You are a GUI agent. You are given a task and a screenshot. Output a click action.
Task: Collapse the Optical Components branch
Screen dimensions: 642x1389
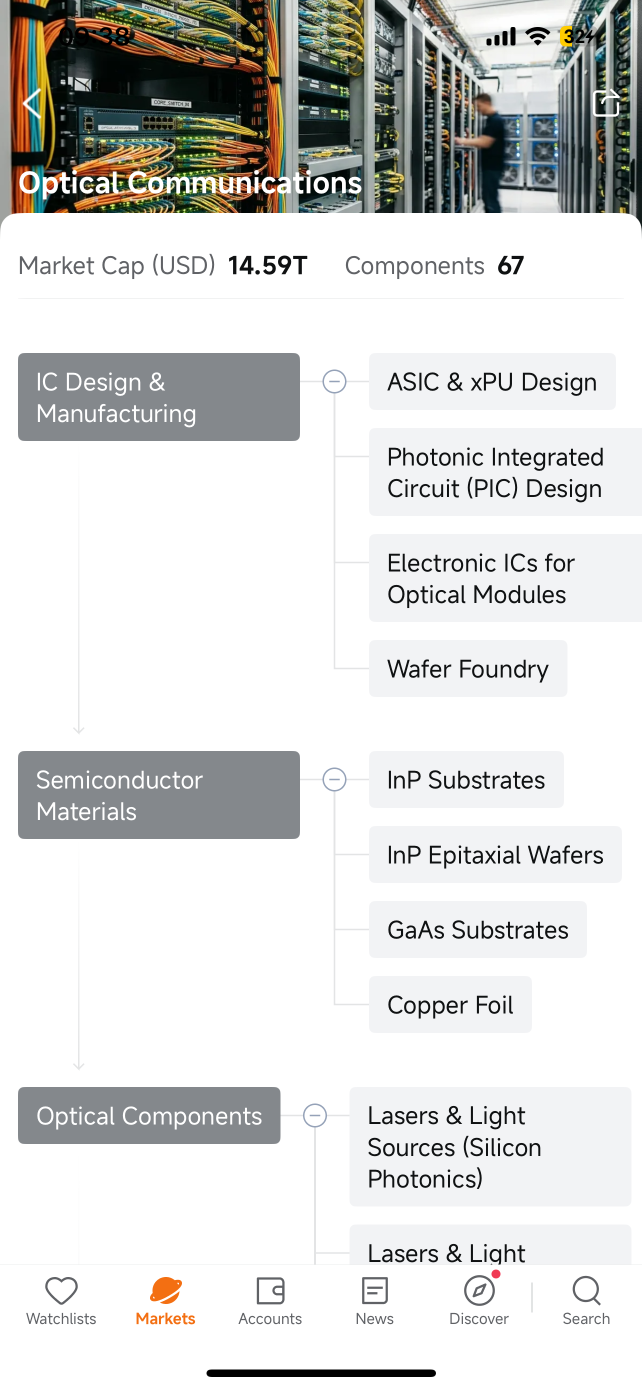pos(315,1115)
